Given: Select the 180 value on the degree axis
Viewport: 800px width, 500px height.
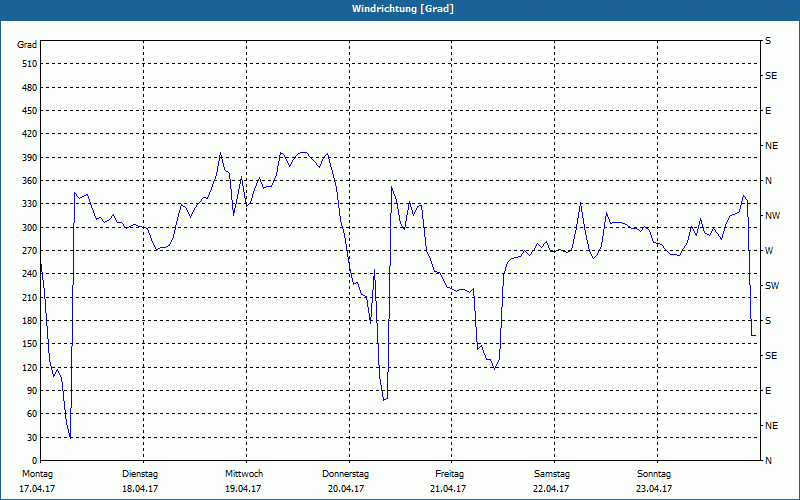Looking at the screenshot, I should pyautogui.click(x=30, y=320).
